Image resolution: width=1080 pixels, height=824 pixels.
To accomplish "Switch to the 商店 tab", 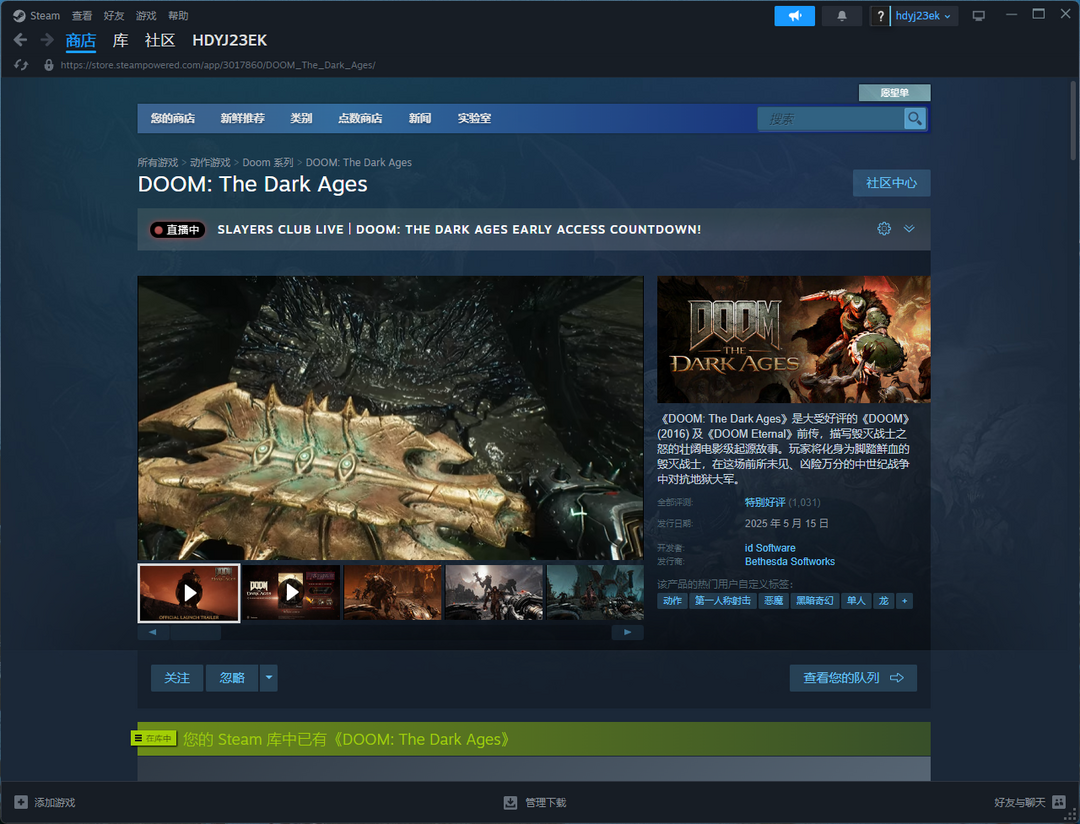I will (81, 41).
